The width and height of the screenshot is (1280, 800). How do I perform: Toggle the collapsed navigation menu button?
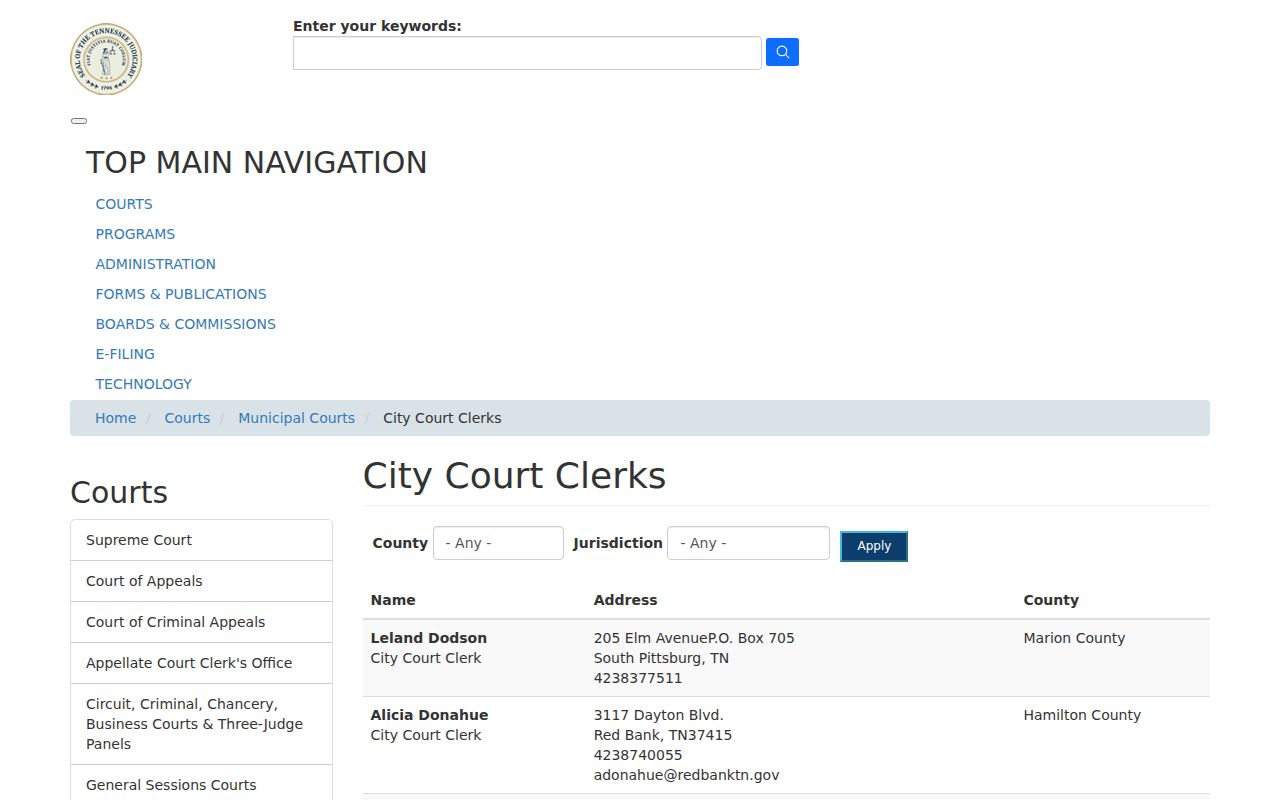79,121
